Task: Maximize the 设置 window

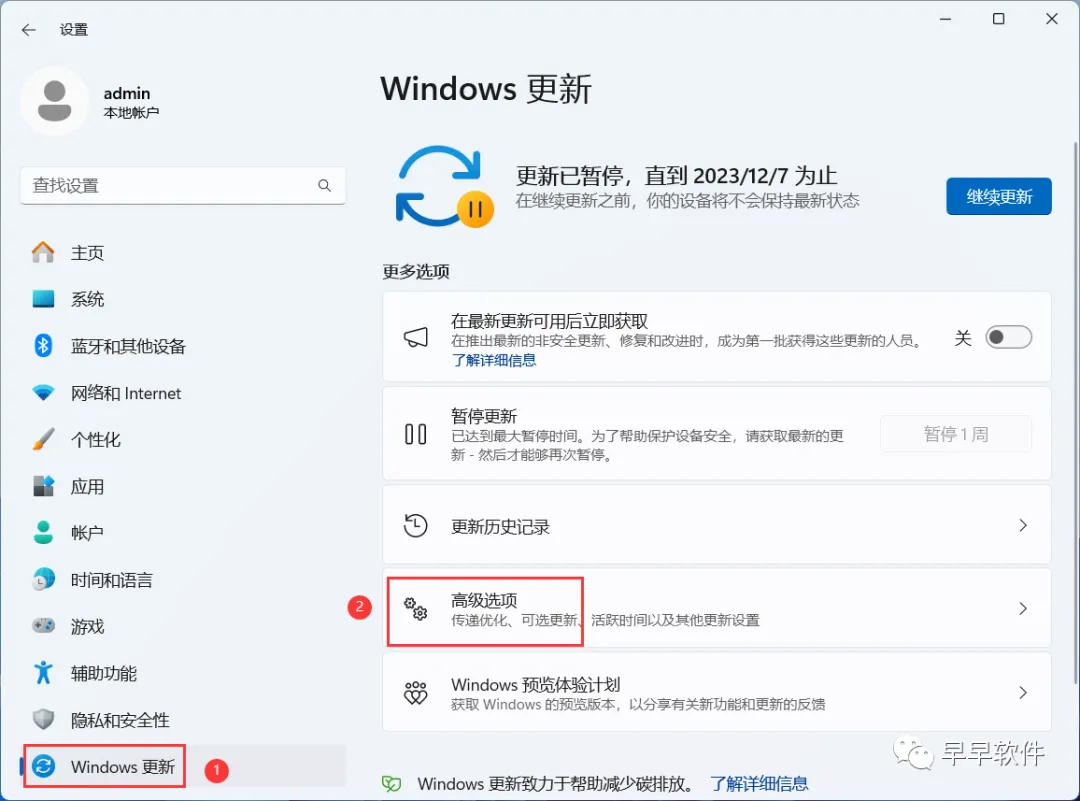Action: [x=998, y=19]
